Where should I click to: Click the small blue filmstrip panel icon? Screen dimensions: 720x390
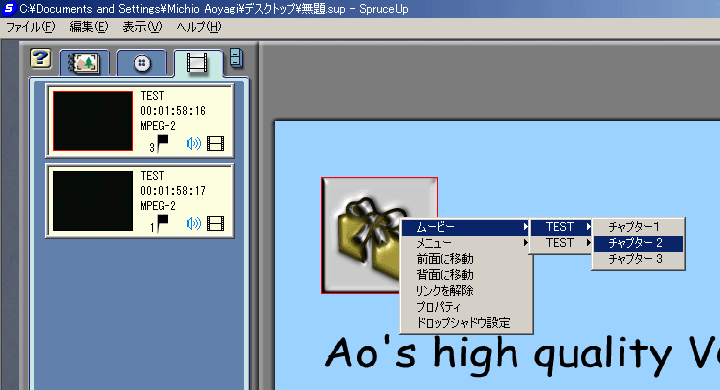236,59
